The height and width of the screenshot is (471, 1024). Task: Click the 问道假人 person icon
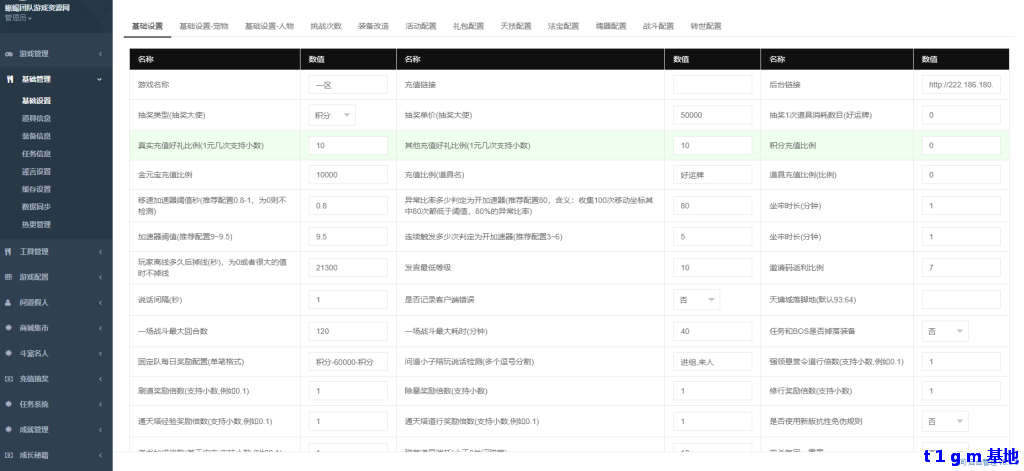(x=9, y=301)
